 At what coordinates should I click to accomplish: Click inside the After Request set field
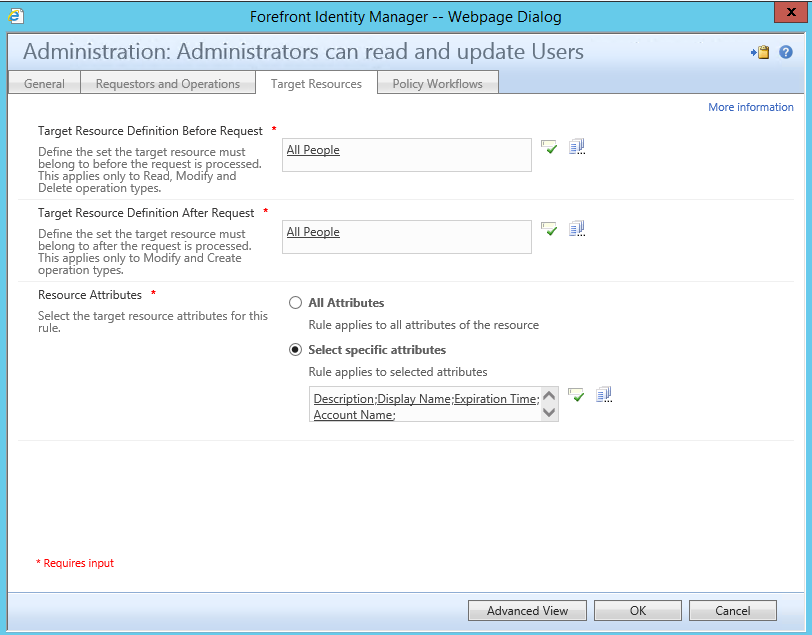click(x=407, y=237)
